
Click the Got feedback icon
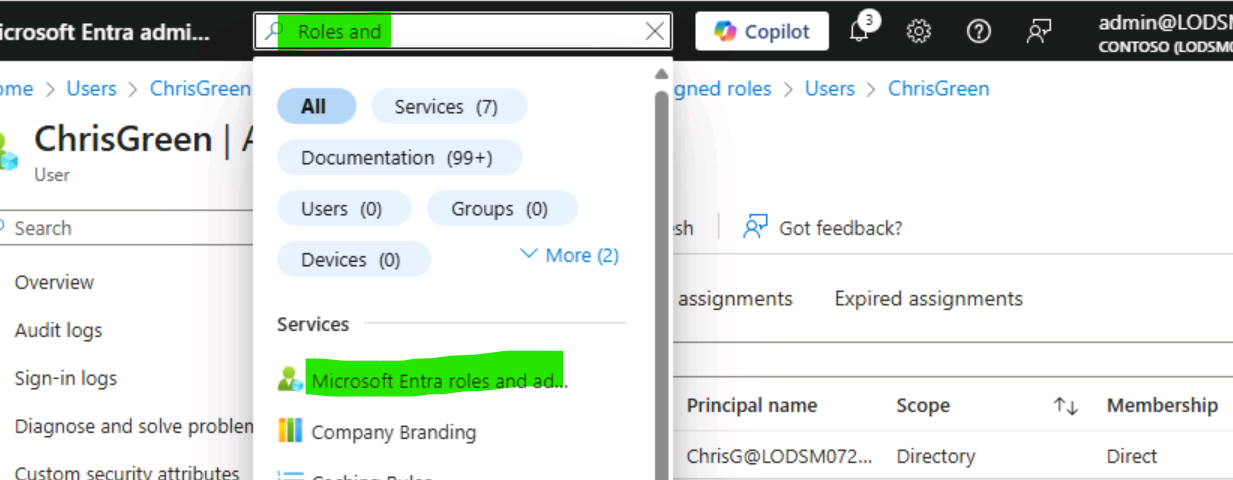(x=755, y=227)
